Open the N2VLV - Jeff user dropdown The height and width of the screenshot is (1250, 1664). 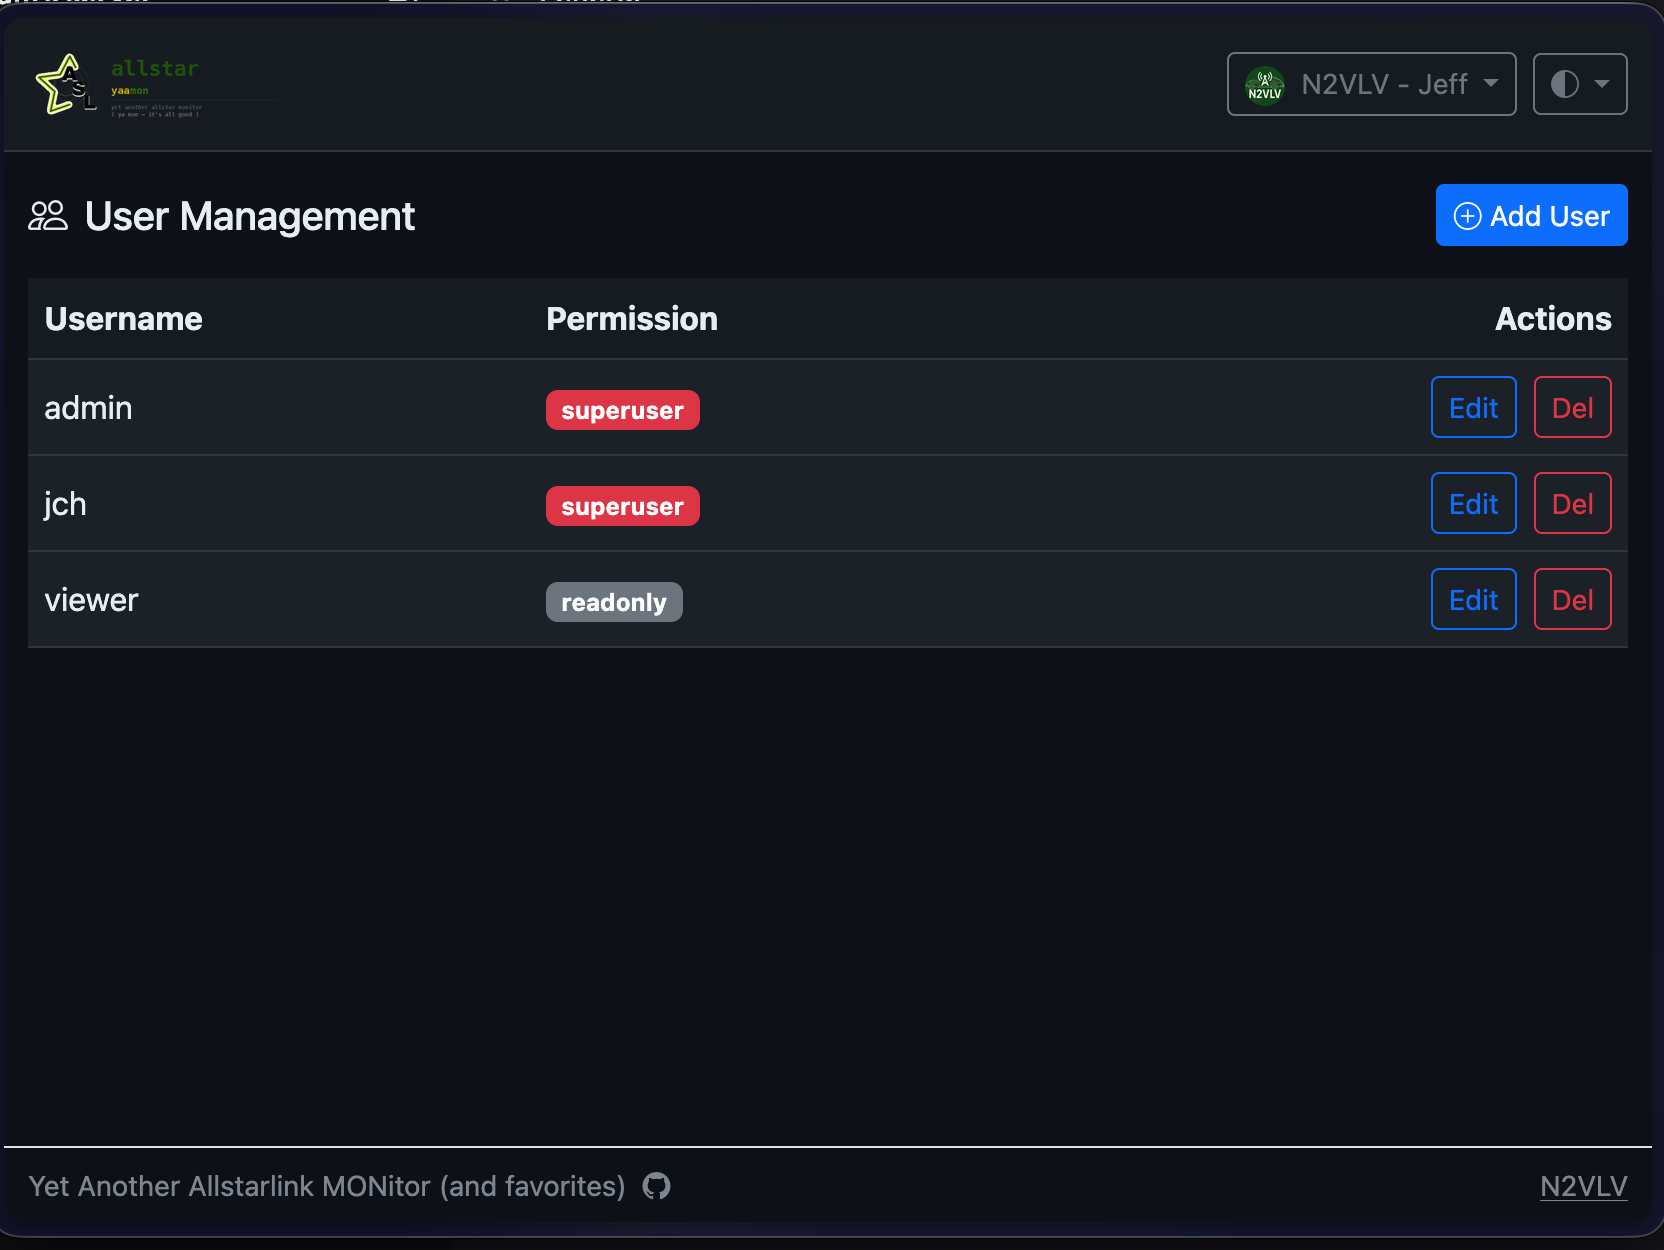click(x=1371, y=84)
